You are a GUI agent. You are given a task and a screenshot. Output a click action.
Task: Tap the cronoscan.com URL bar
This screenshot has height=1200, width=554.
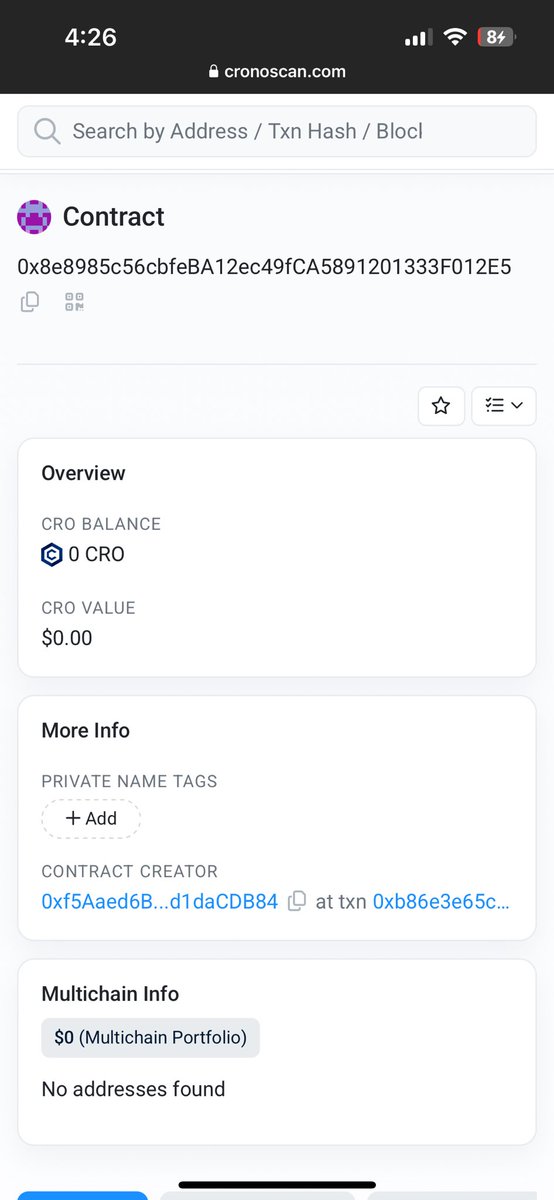[x=277, y=72]
